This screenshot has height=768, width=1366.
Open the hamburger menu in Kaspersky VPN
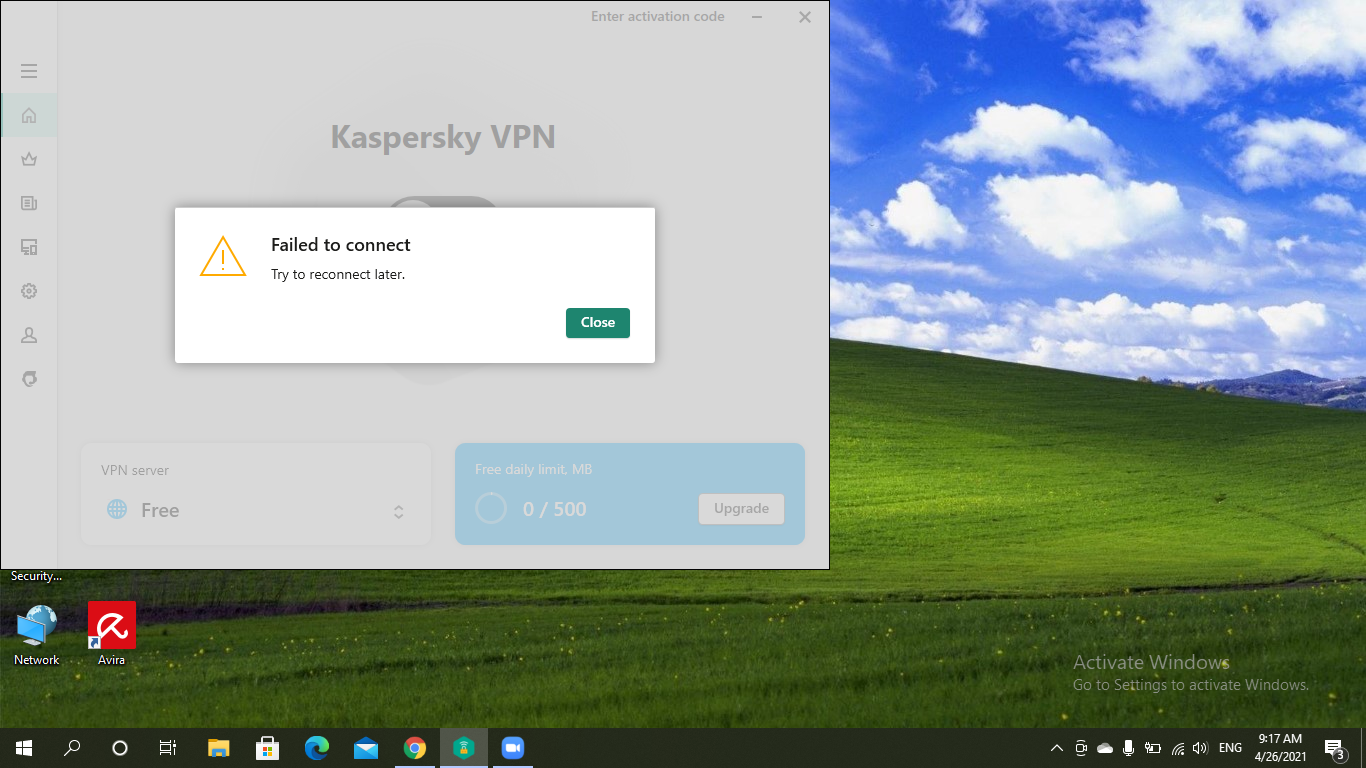[29, 71]
